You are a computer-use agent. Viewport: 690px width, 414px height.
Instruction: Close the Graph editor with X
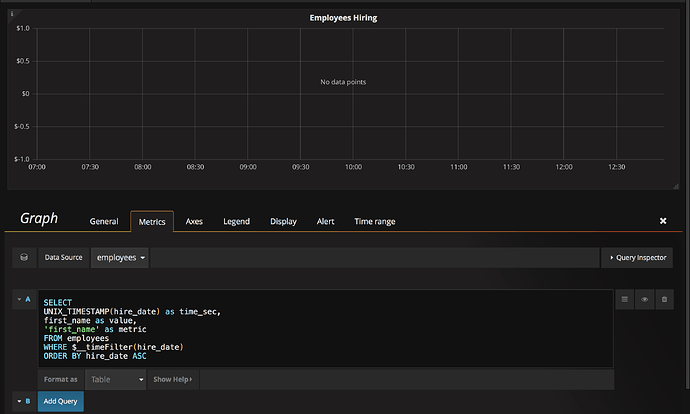tap(663, 221)
